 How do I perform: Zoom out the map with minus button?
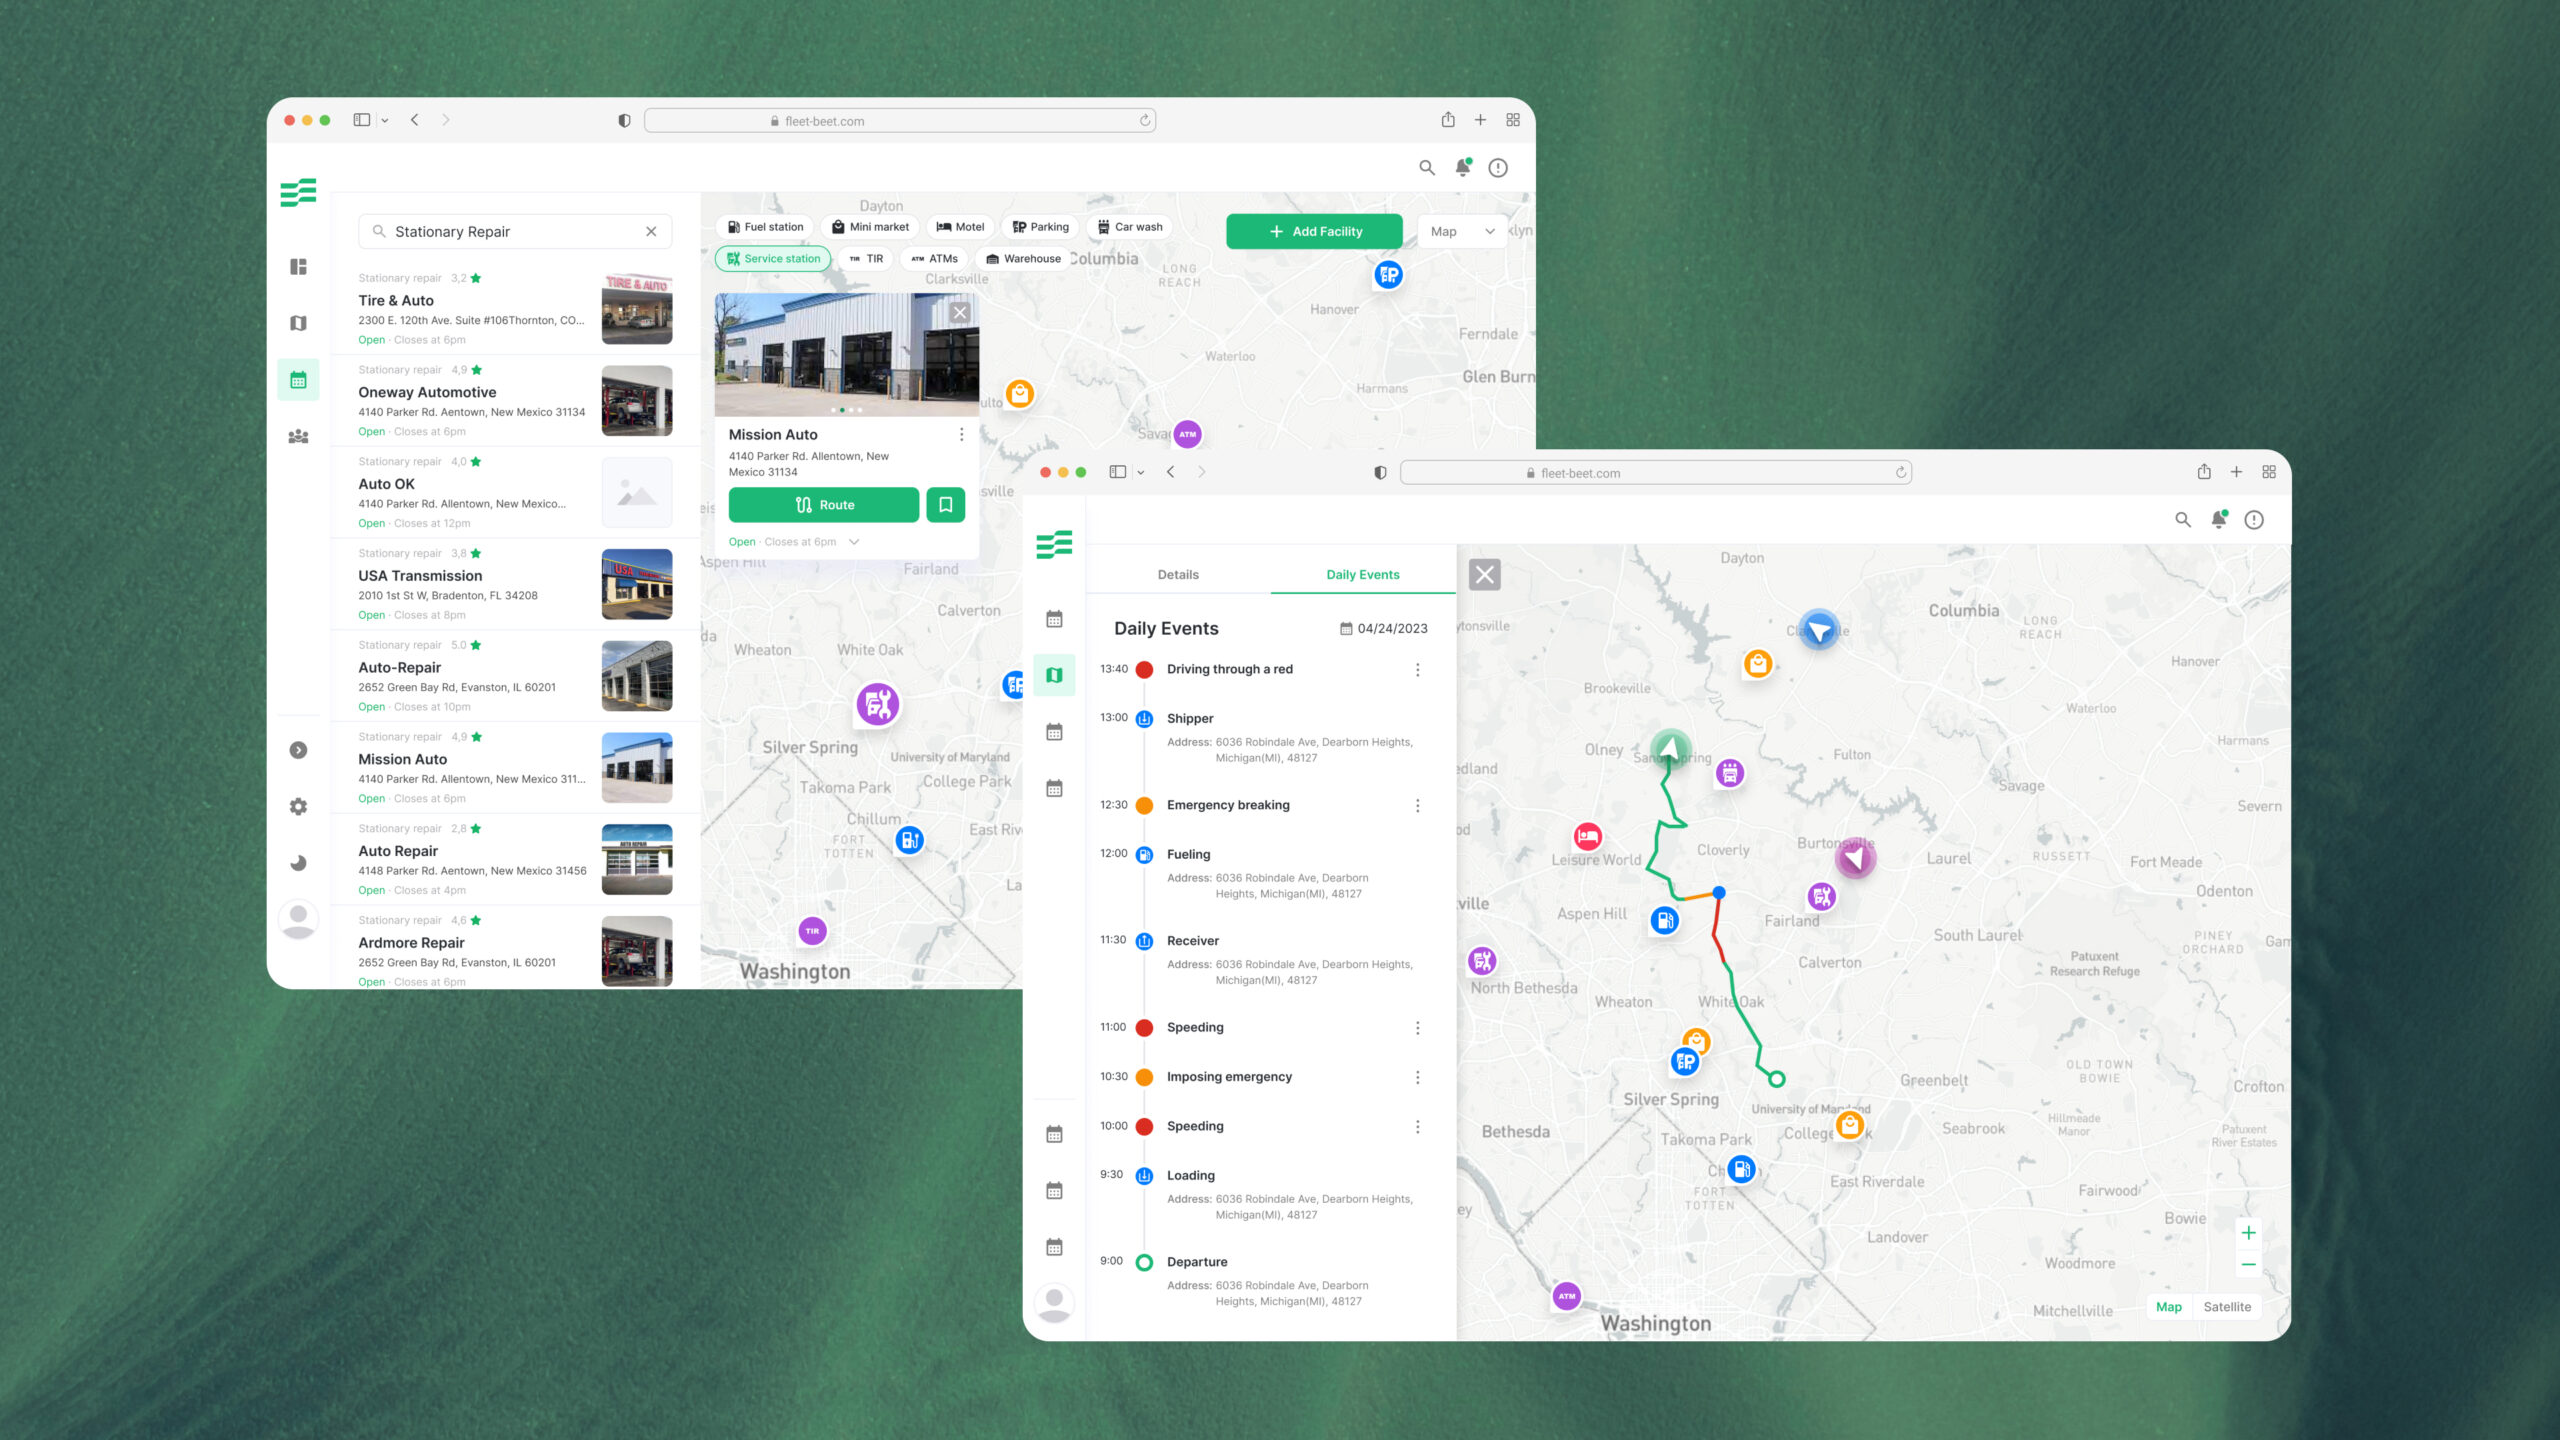pyautogui.click(x=2248, y=1265)
